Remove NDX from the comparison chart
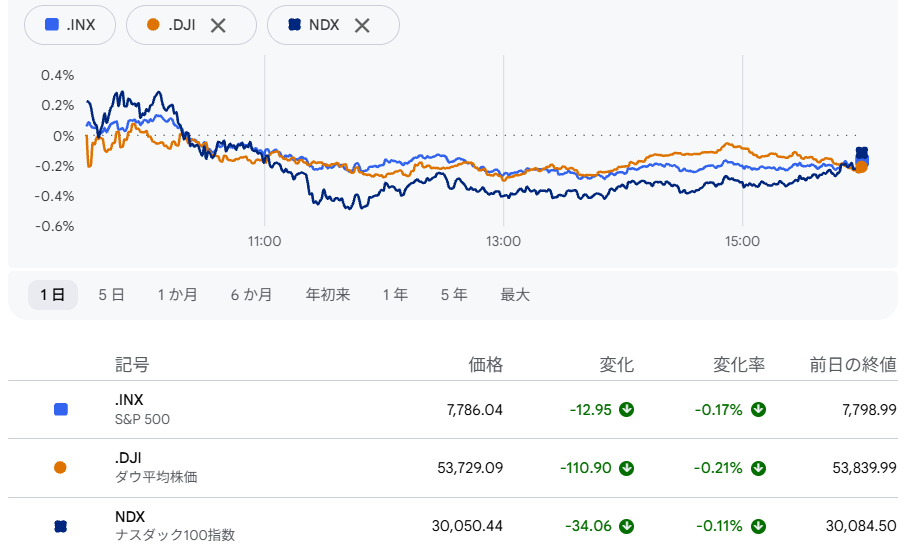The height and width of the screenshot is (556, 916). click(362, 26)
